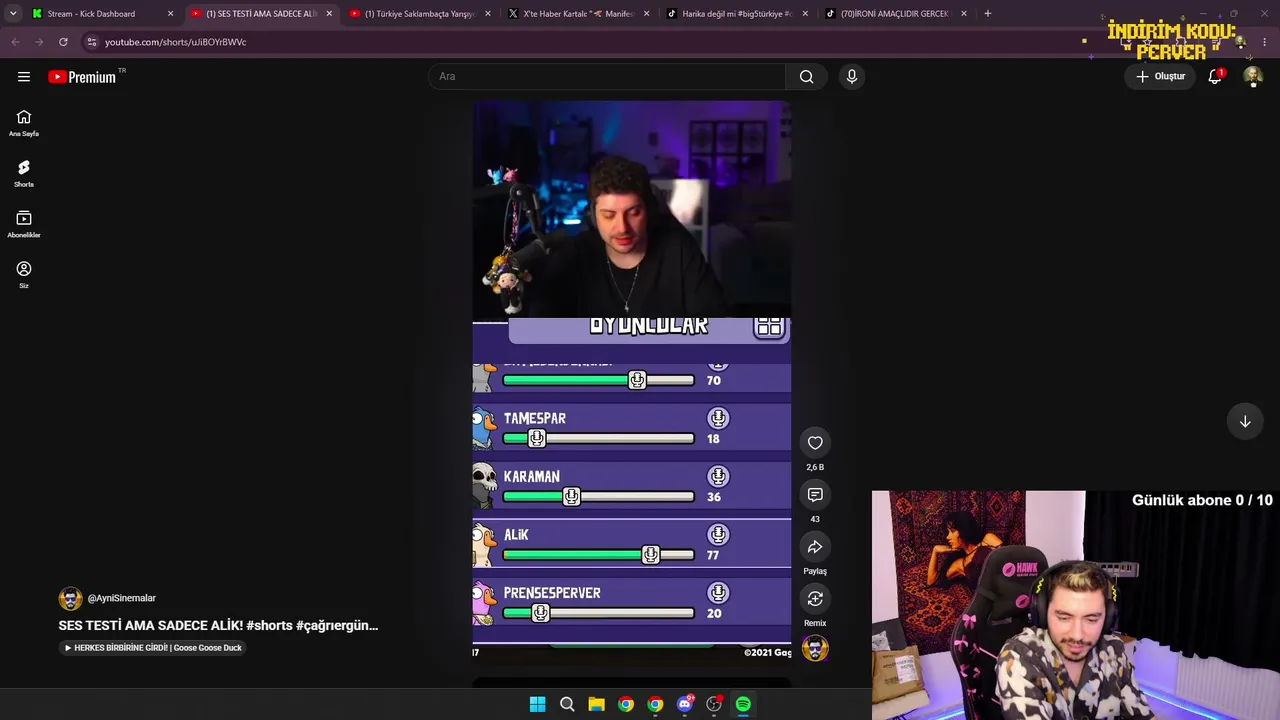Open OBS Studio from the taskbar
Screen dimensions: 1280x720
[714, 704]
